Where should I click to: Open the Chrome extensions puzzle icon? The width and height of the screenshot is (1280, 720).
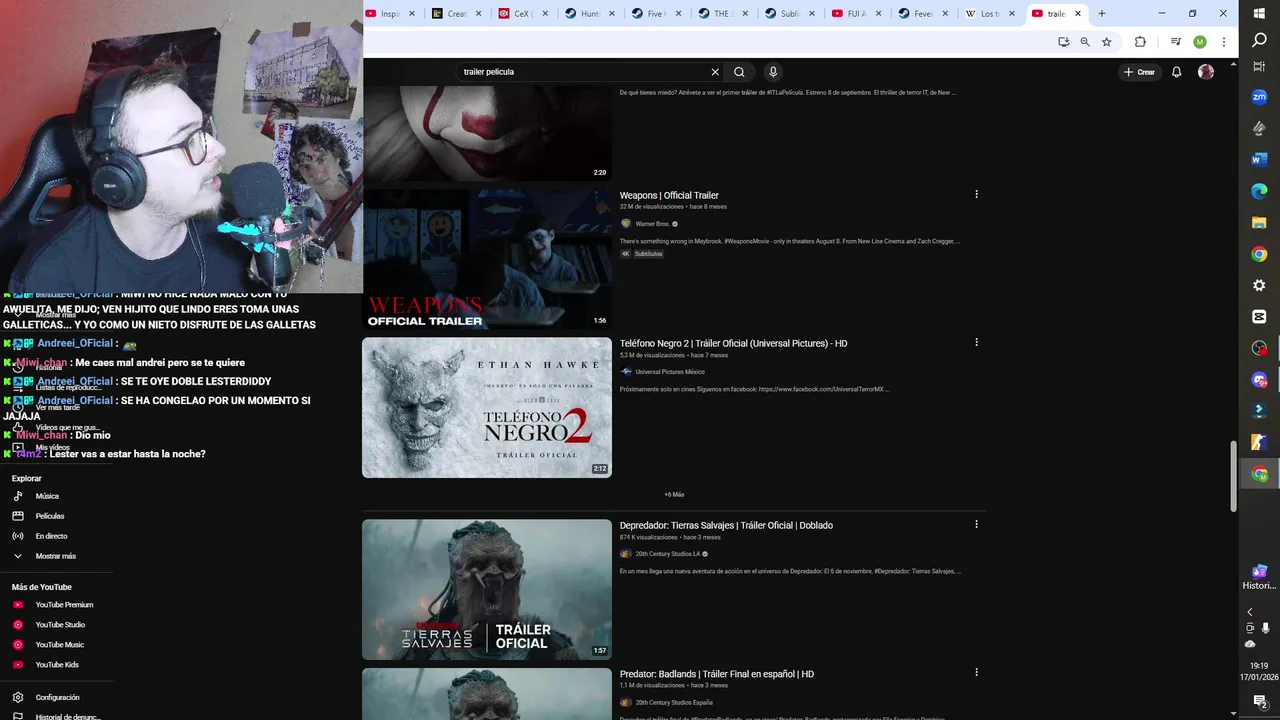point(1140,42)
